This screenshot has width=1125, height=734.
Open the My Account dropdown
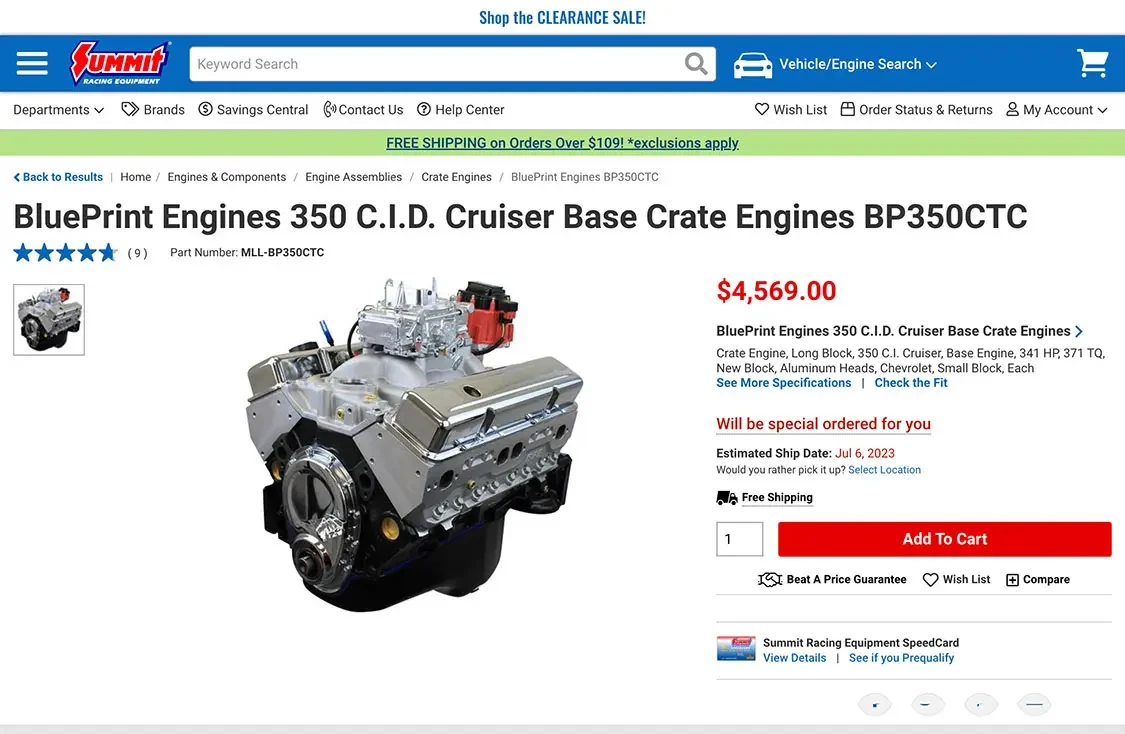pyautogui.click(x=1057, y=110)
